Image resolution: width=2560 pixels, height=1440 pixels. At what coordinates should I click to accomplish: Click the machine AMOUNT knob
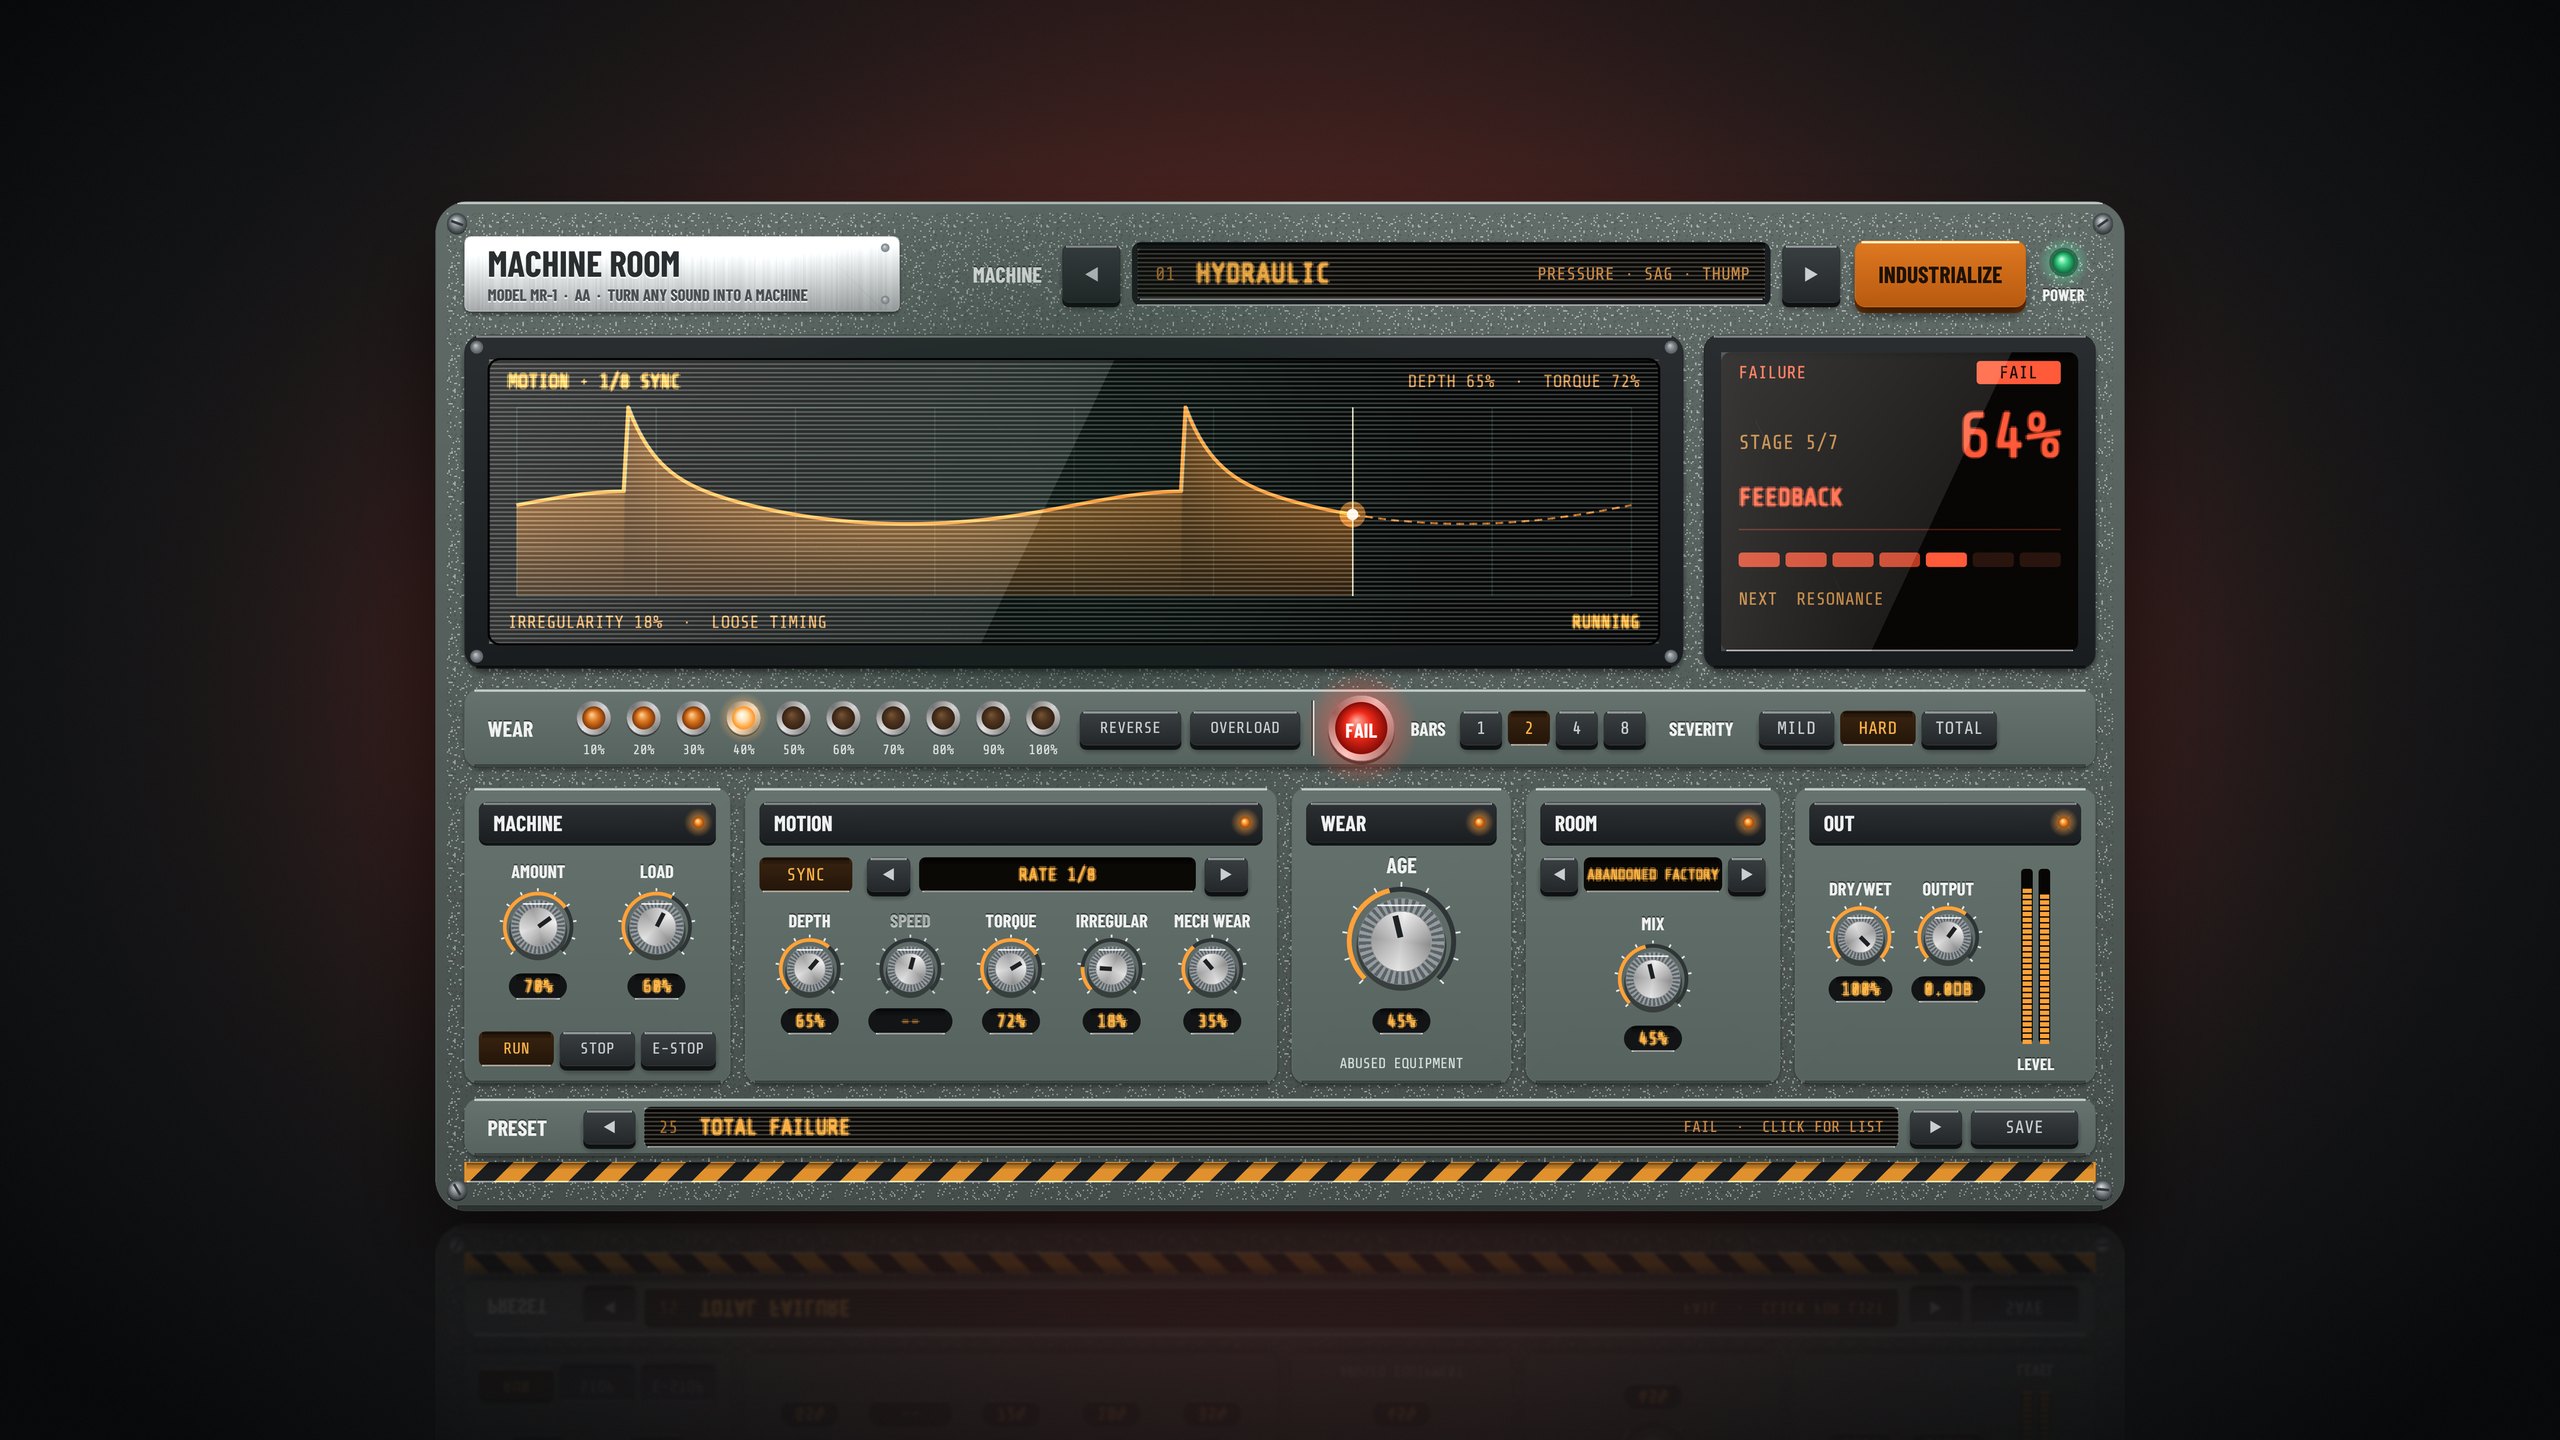(x=538, y=926)
